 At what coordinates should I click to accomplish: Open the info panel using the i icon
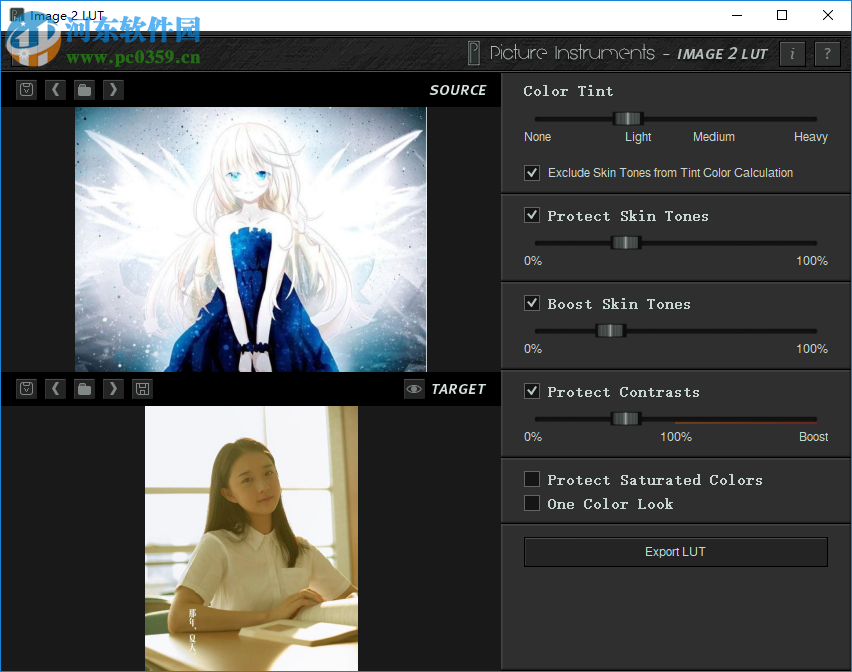pos(792,54)
